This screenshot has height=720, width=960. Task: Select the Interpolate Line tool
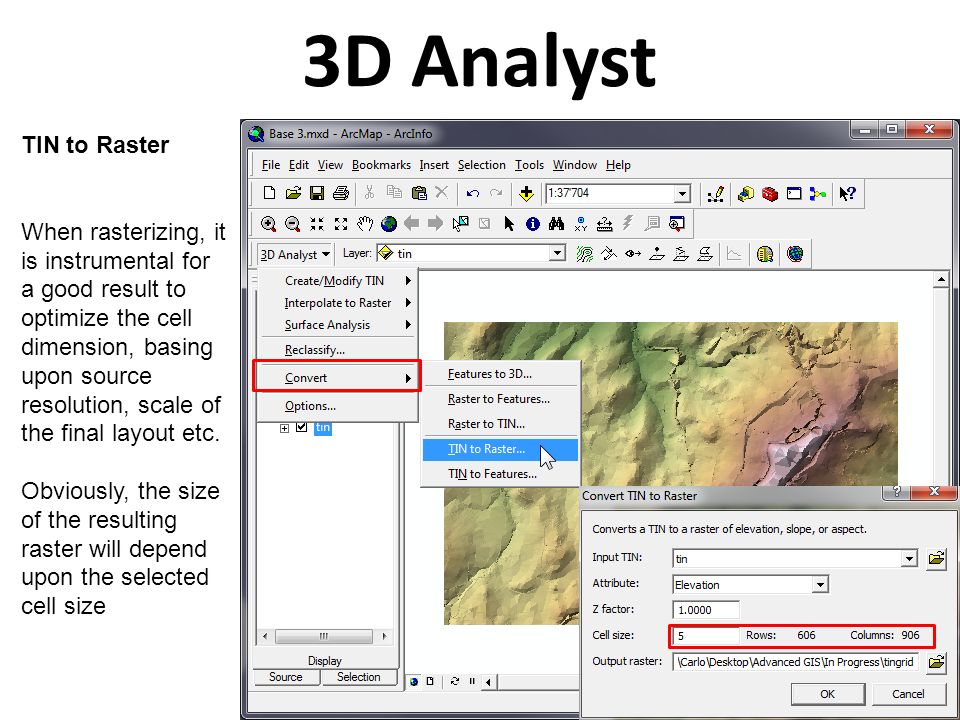pyautogui.click(x=681, y=253)
